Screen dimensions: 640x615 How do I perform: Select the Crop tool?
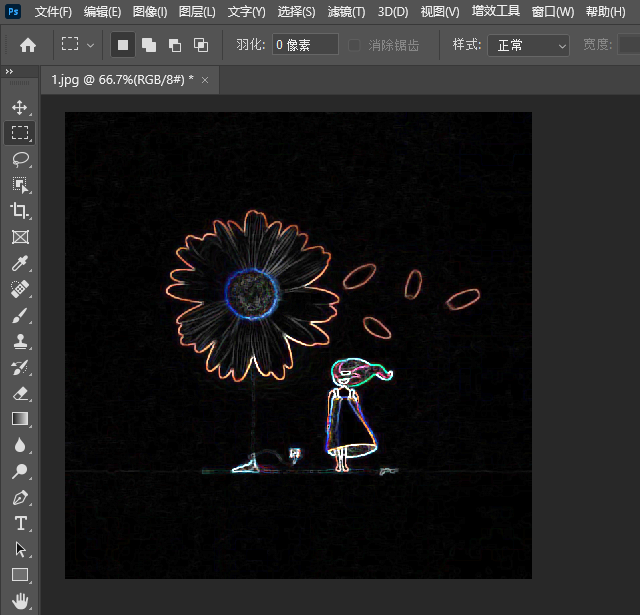point(20,211)
